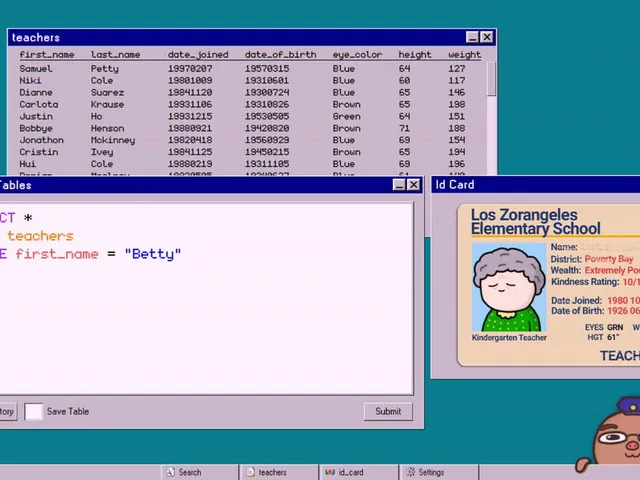This screenshot has width=640, height=480.
Task: Click the "Betty" string in the query
Action: (x=153, y=254)
